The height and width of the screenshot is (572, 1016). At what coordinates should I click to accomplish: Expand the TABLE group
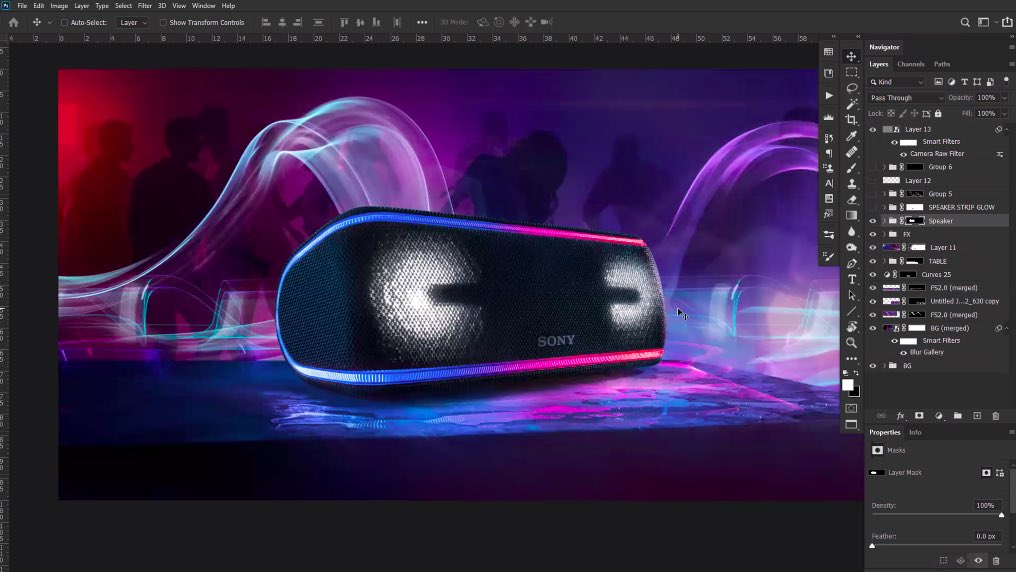click(x=884, y=261)
